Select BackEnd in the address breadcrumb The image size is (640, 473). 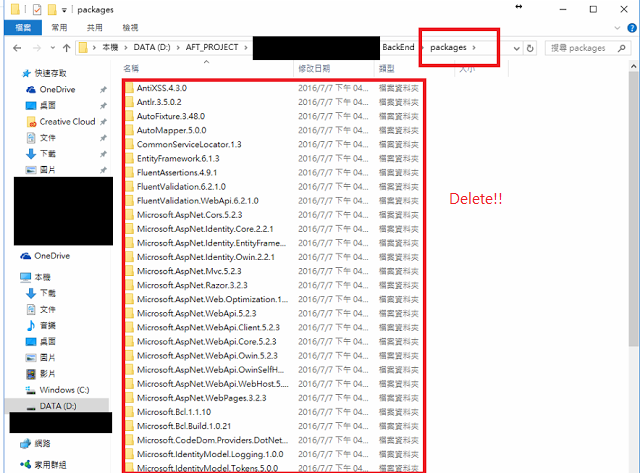(398, 47)
